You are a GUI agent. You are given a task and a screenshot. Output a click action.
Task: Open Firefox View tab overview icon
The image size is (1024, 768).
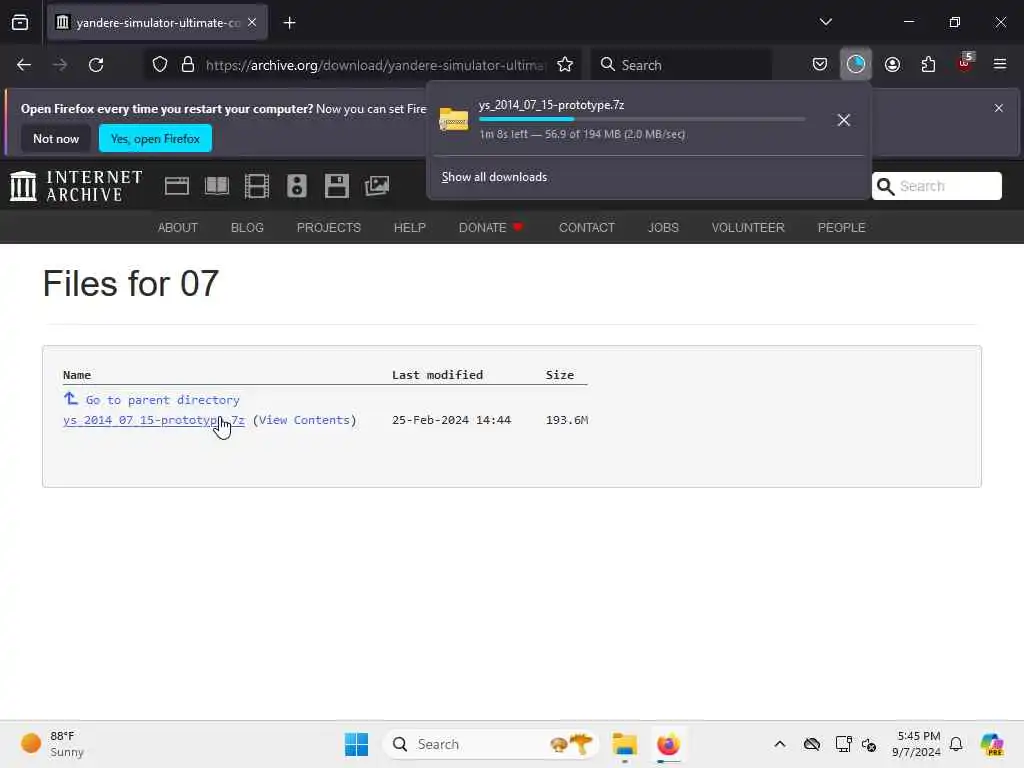click(20, 23)
